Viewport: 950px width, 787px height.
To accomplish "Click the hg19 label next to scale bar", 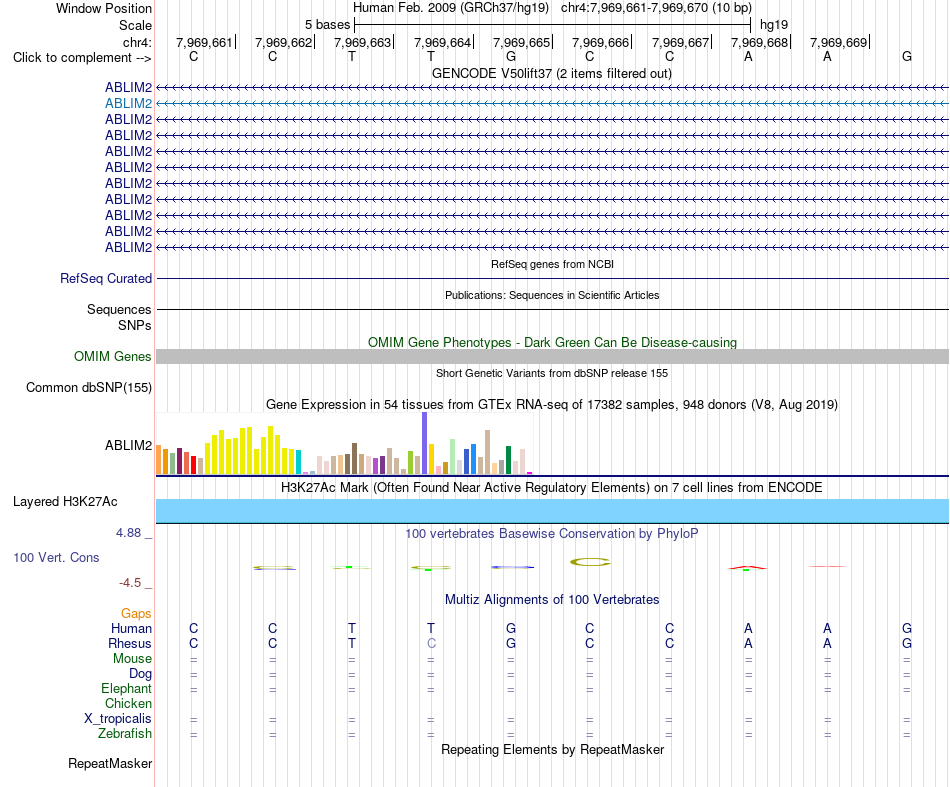I will 774,25.
